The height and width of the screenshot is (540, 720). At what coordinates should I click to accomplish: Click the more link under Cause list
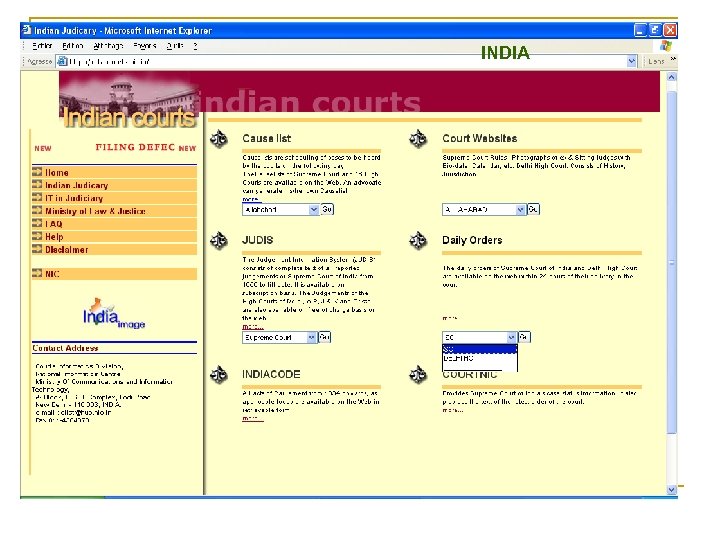(250, 199)
